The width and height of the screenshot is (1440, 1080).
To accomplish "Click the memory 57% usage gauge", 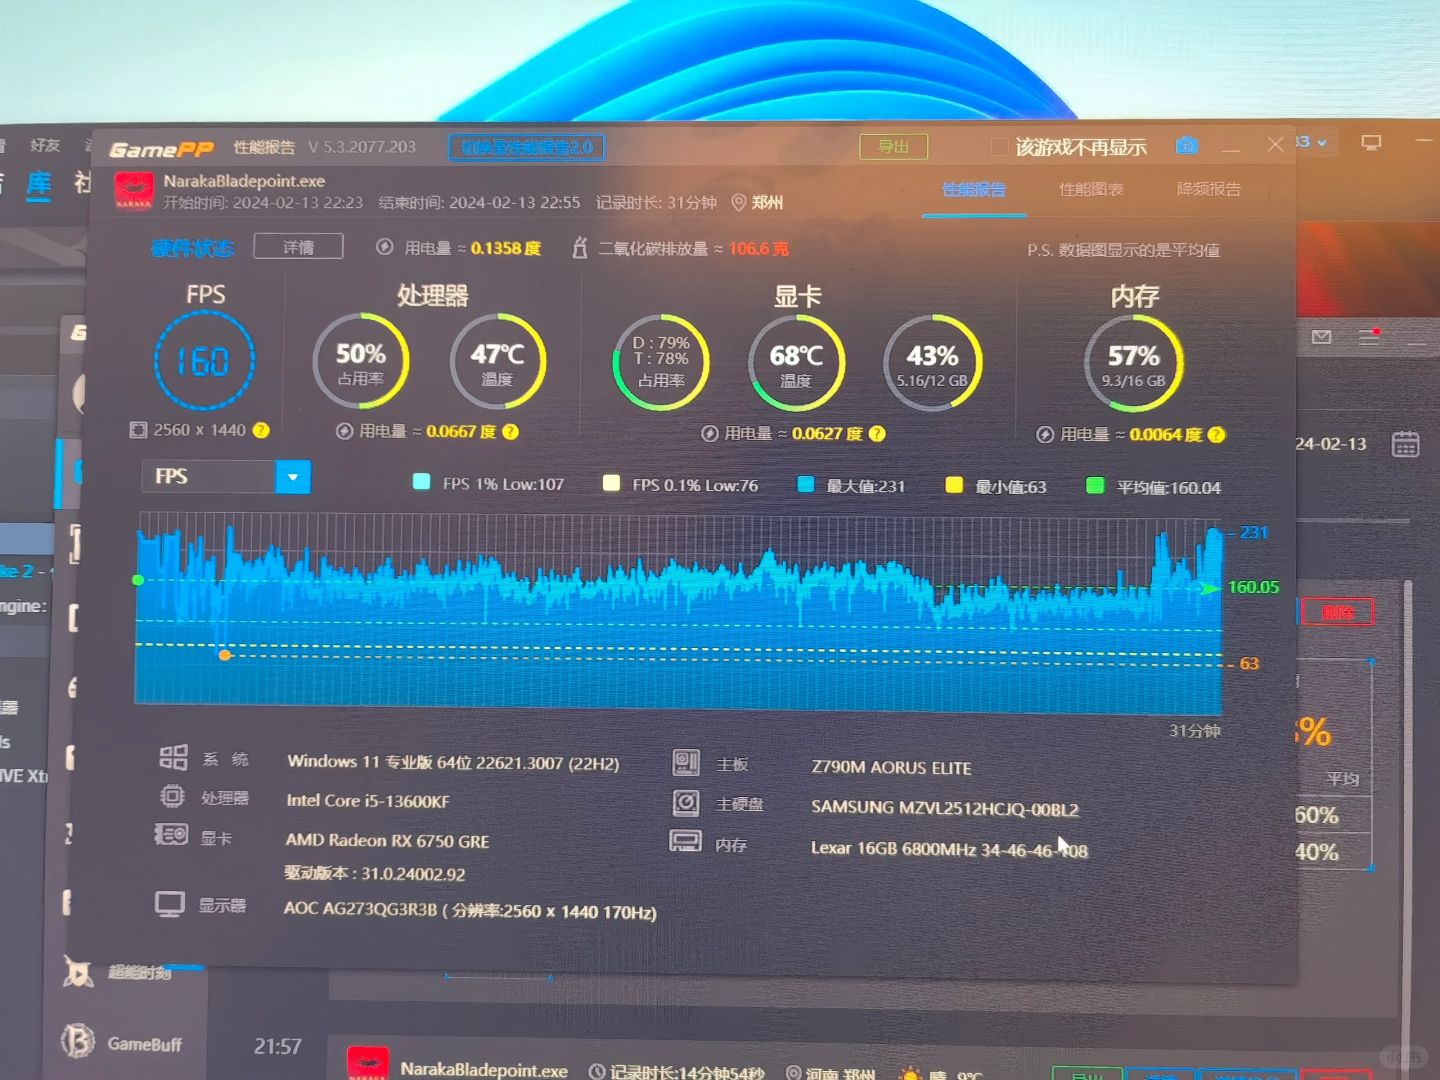I will (x=1134, y=364).
